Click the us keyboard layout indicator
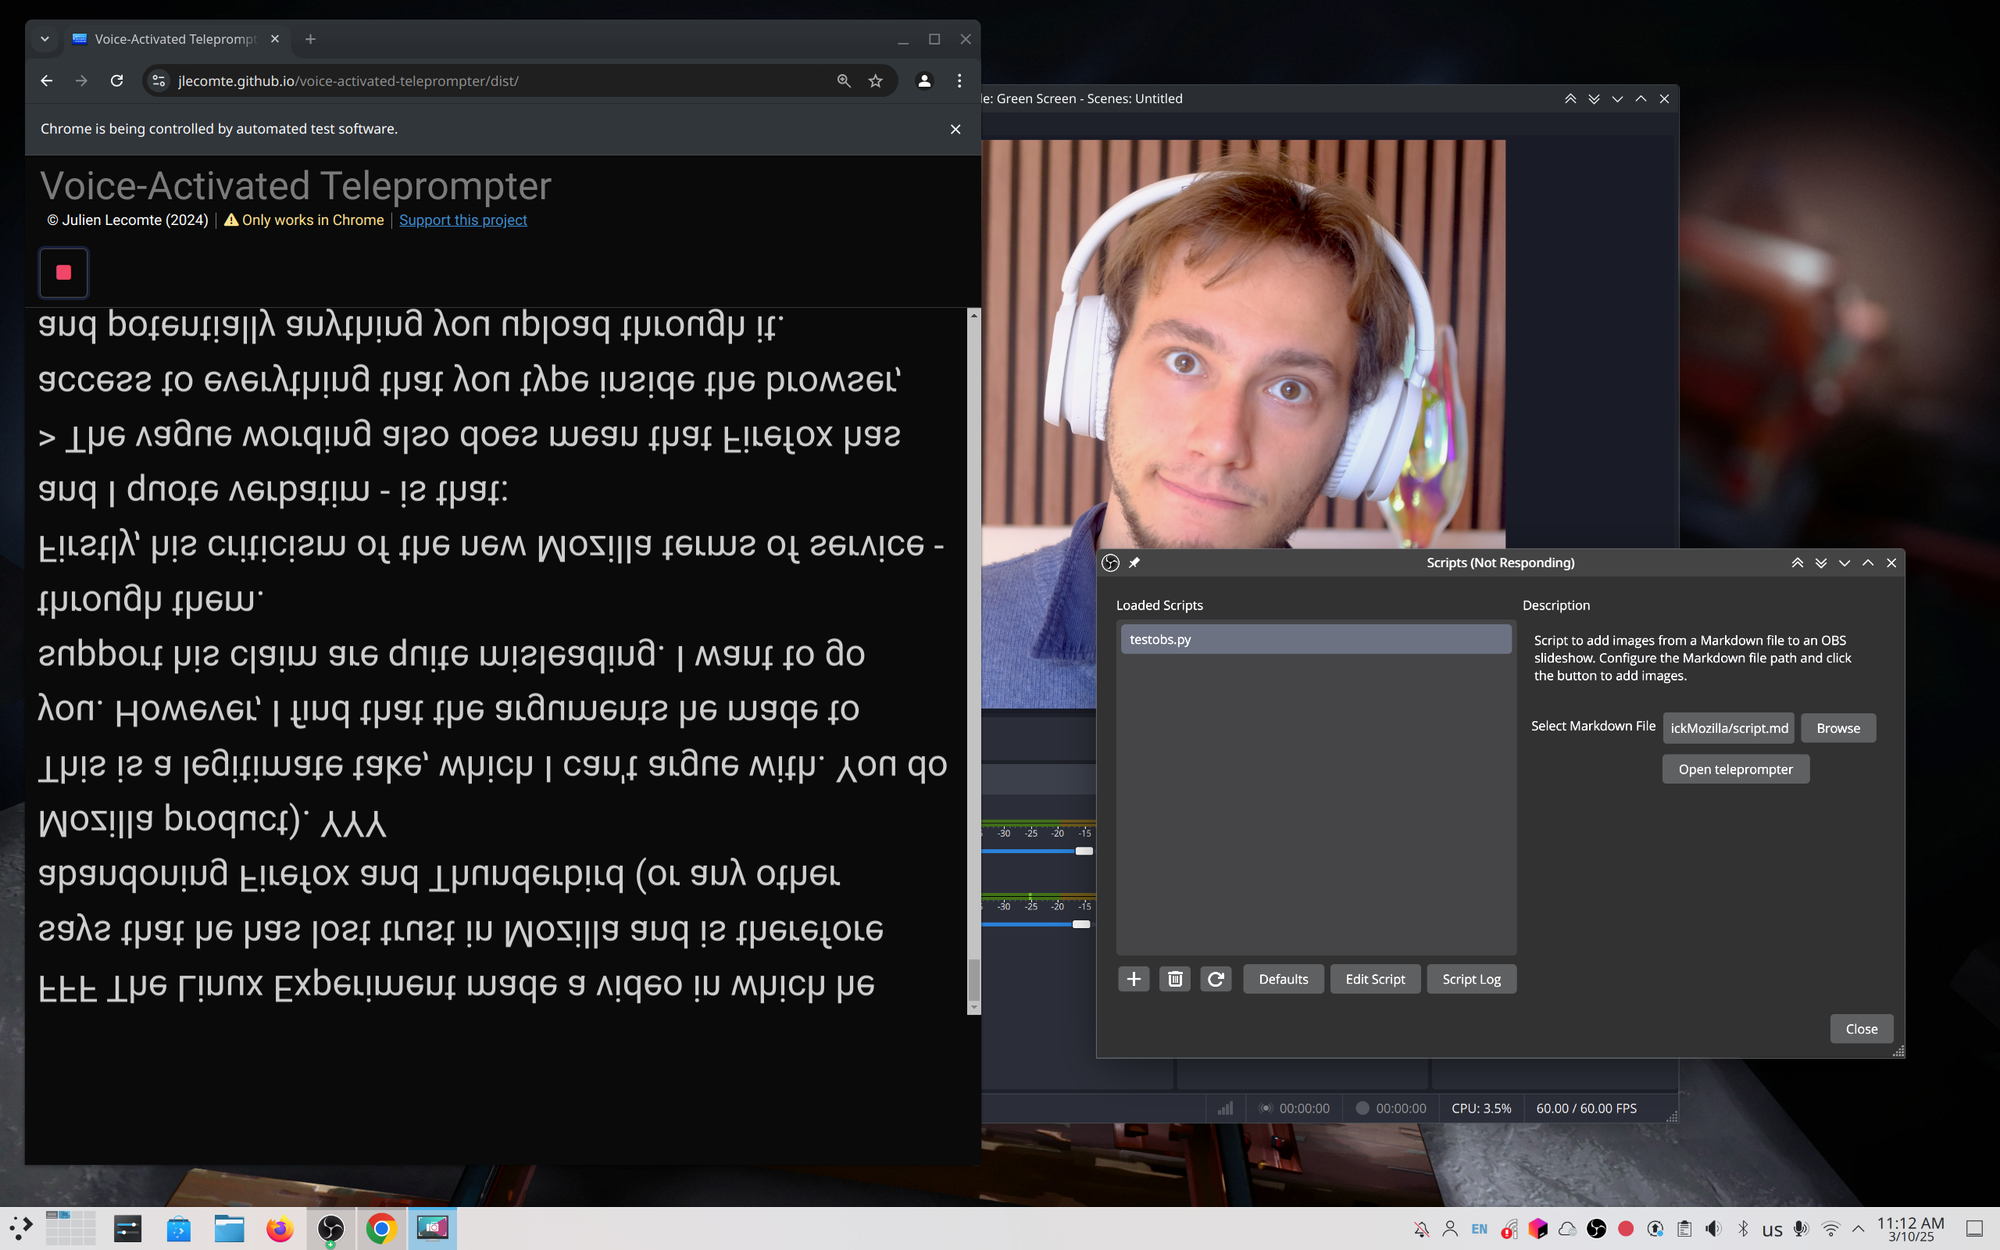Image resolution: width=2000 pixels, height=1250 pixels. pos(1772,1230)
